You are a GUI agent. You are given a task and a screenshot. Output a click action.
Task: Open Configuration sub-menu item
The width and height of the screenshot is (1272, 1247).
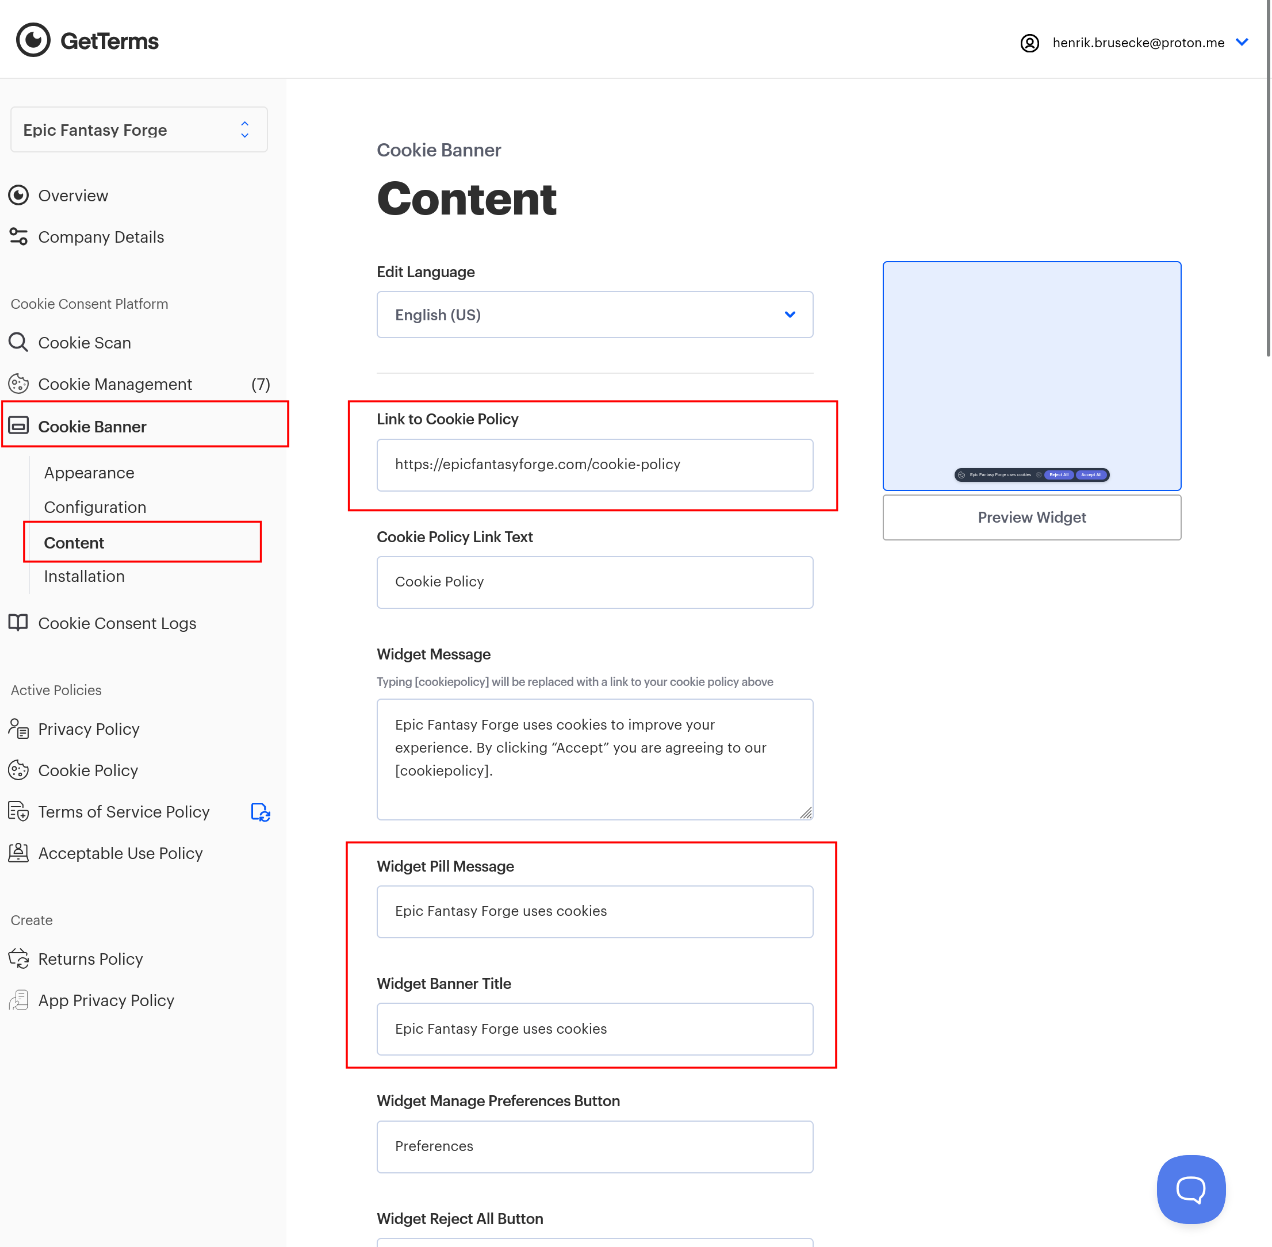(95, 507)
